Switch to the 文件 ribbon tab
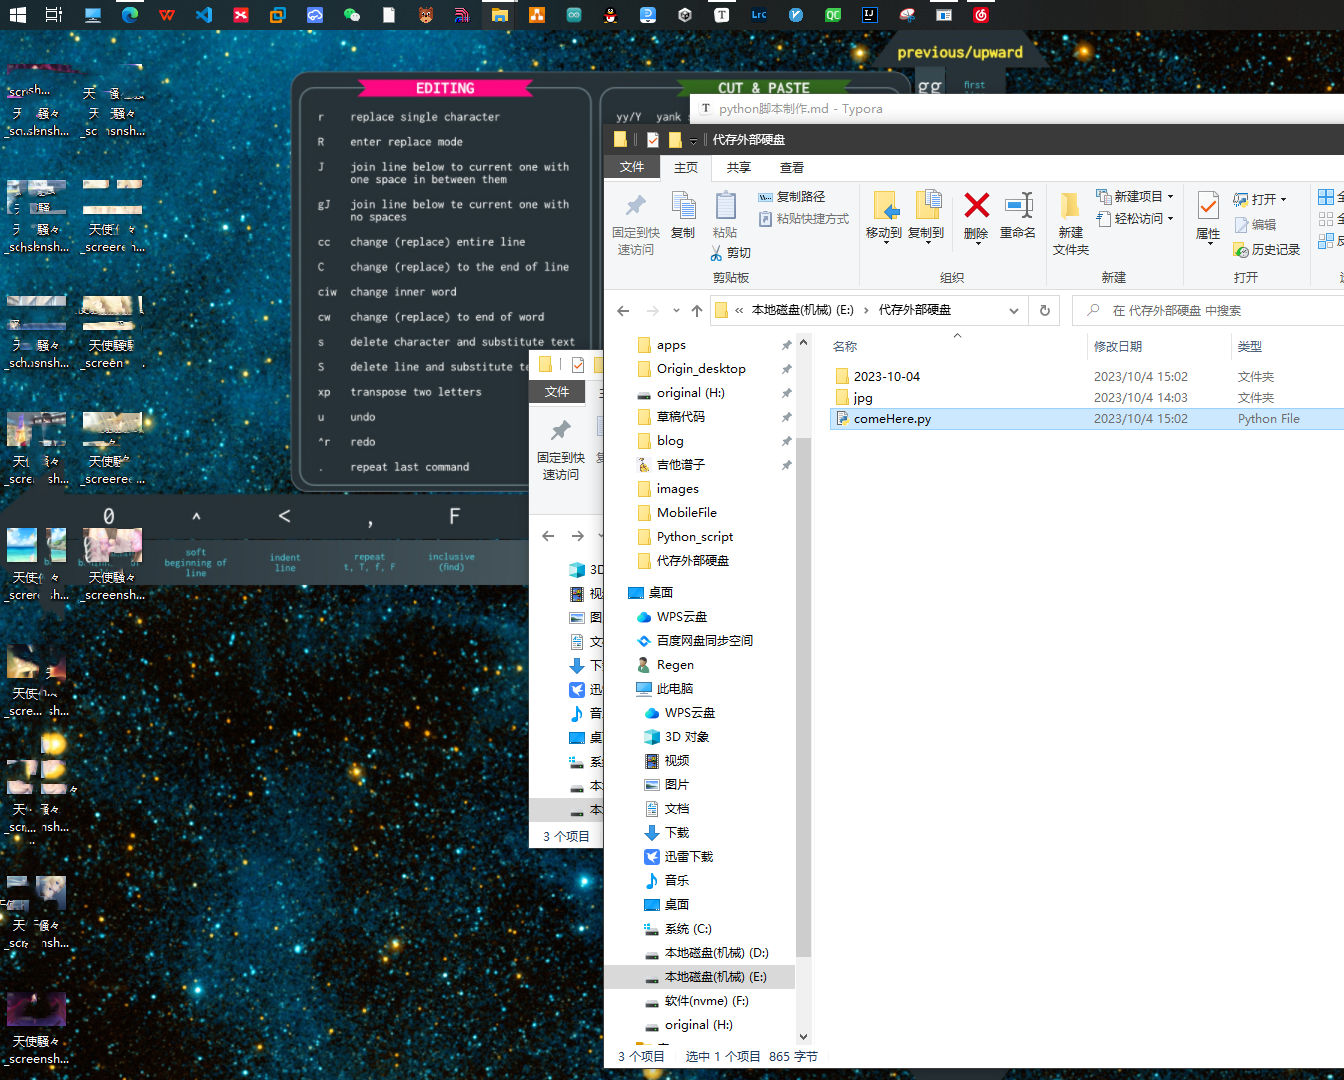Image resolution: width=1344 pixels, height=1080 pixels. [x=631, y=167]
